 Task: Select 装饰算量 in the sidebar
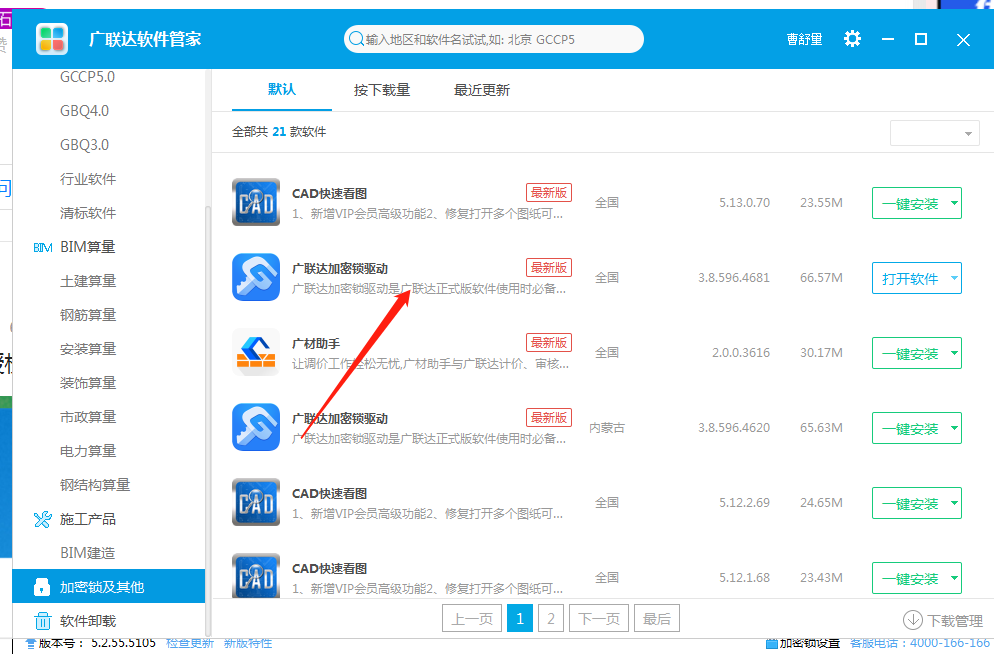click(88, 383)
